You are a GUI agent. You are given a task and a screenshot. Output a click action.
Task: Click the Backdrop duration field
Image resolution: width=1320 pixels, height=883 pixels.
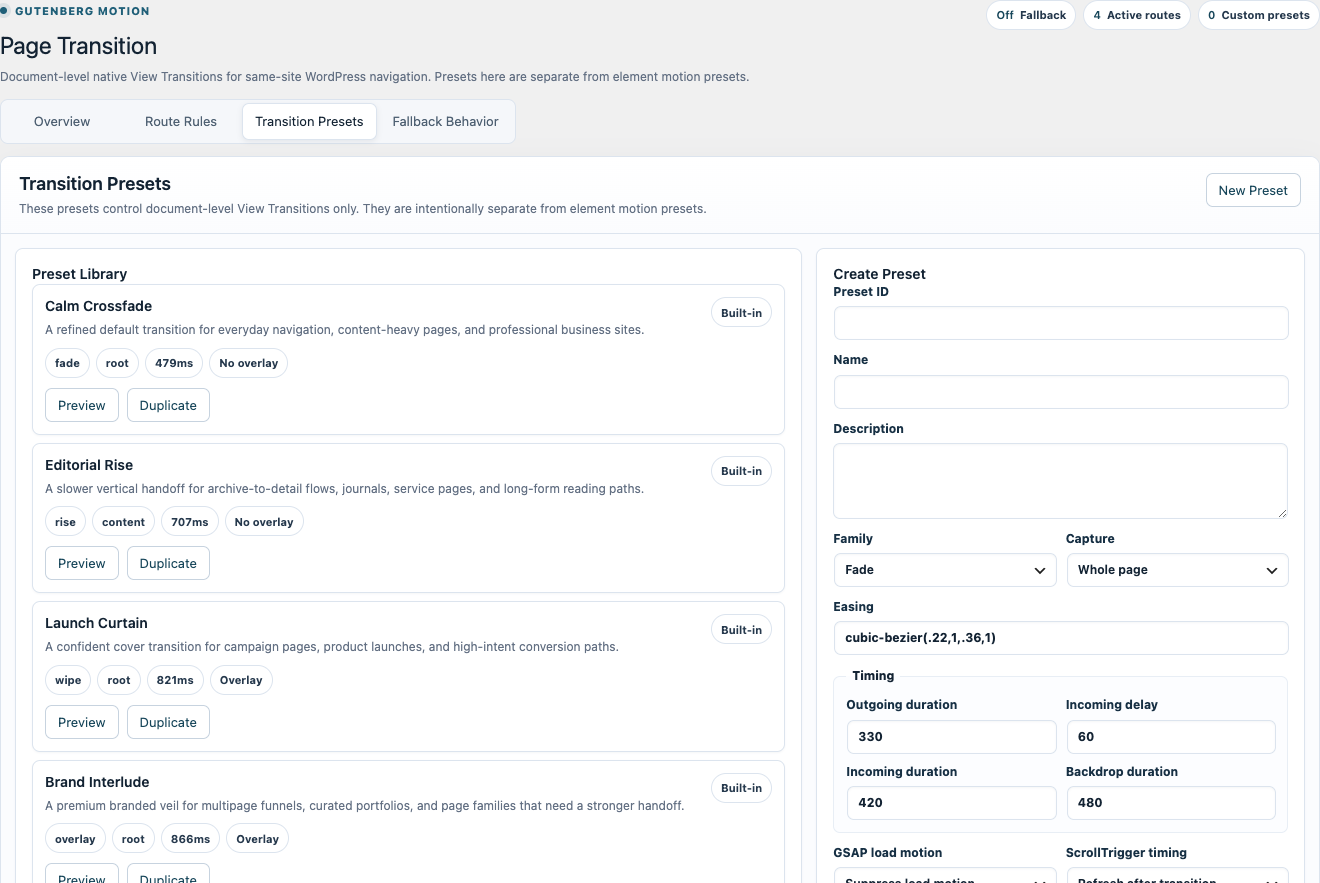click(x=1171, y=803)
